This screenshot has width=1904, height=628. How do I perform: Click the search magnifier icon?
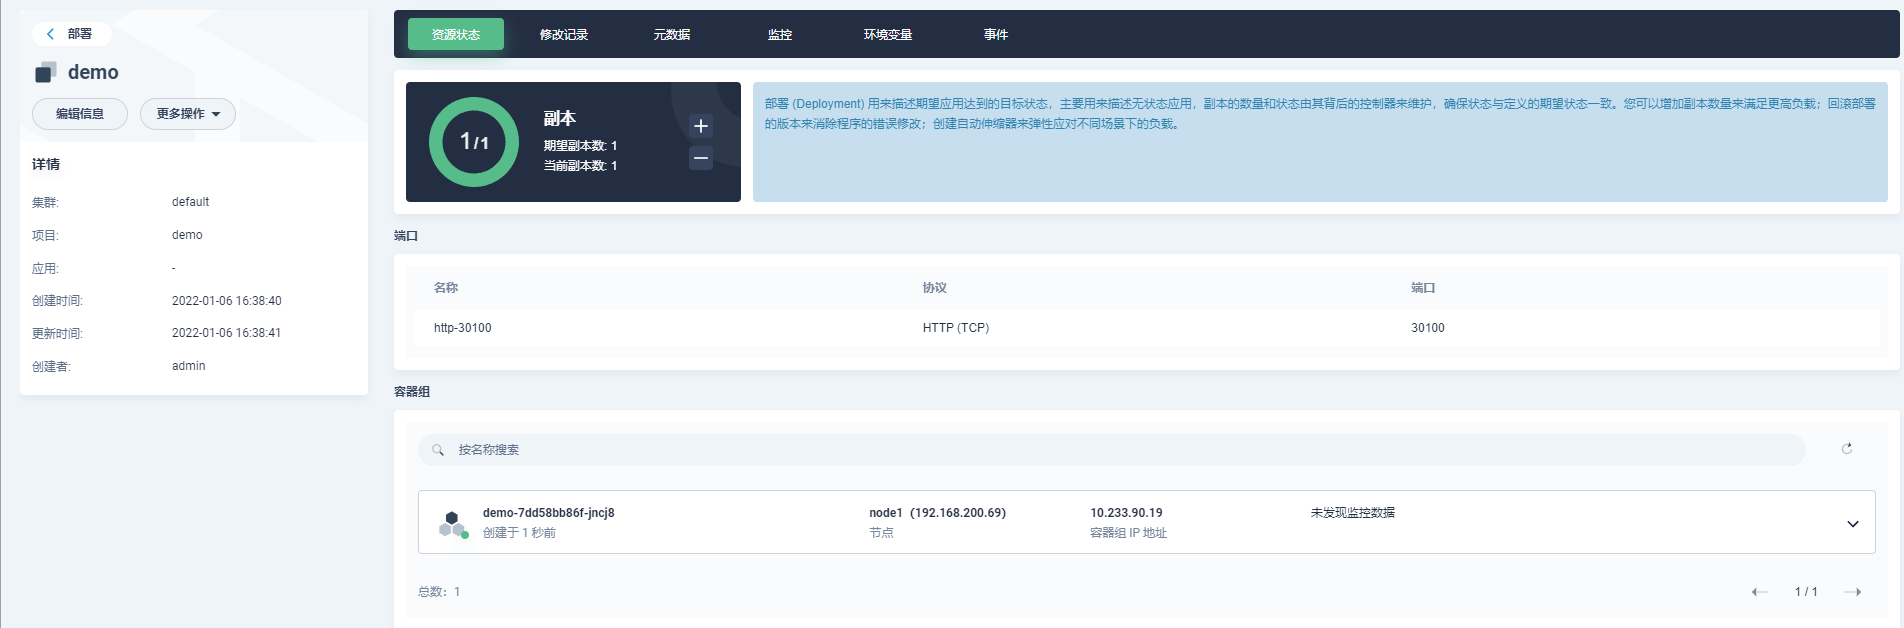438,450
